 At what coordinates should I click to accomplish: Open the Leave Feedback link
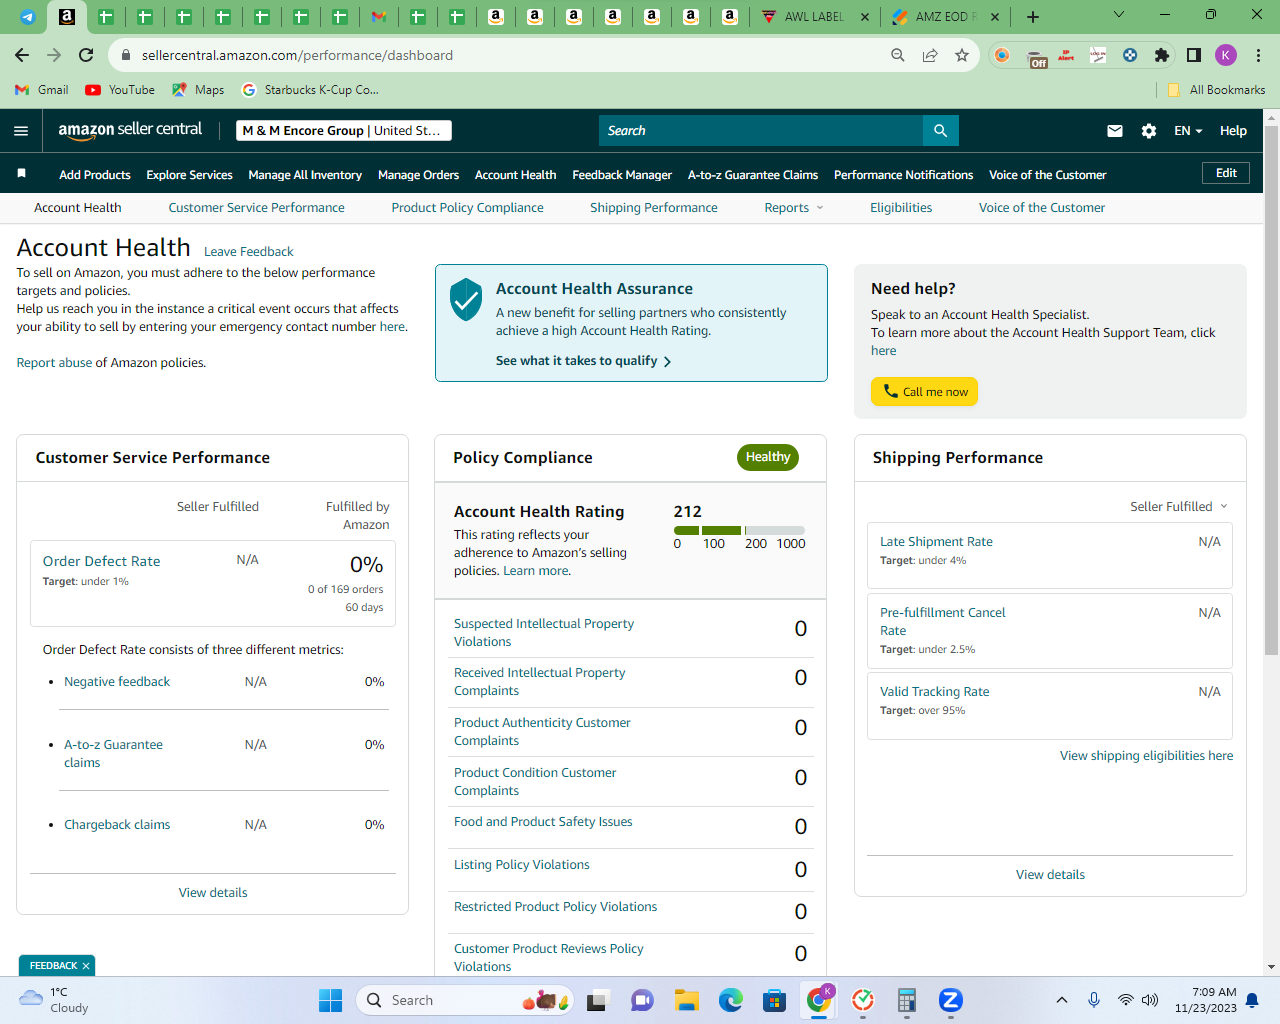click(249, 252)
